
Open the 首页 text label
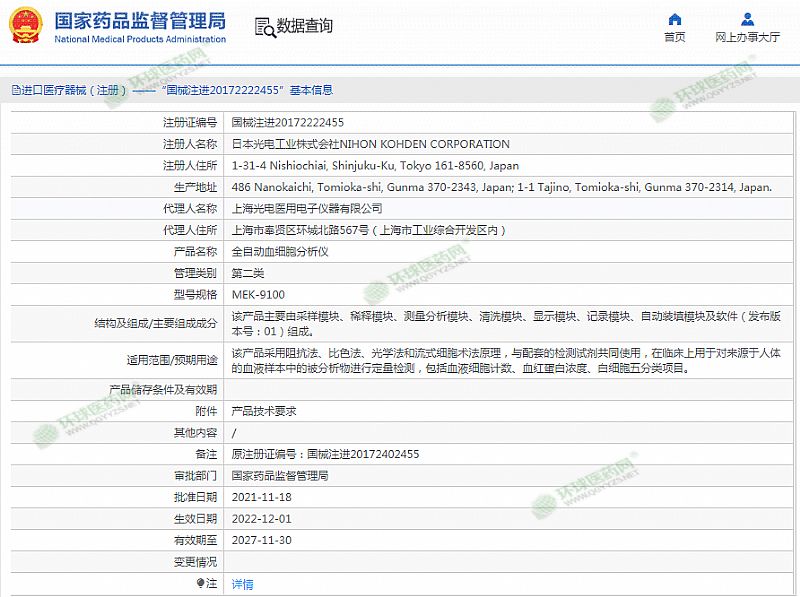click(675, 37)
